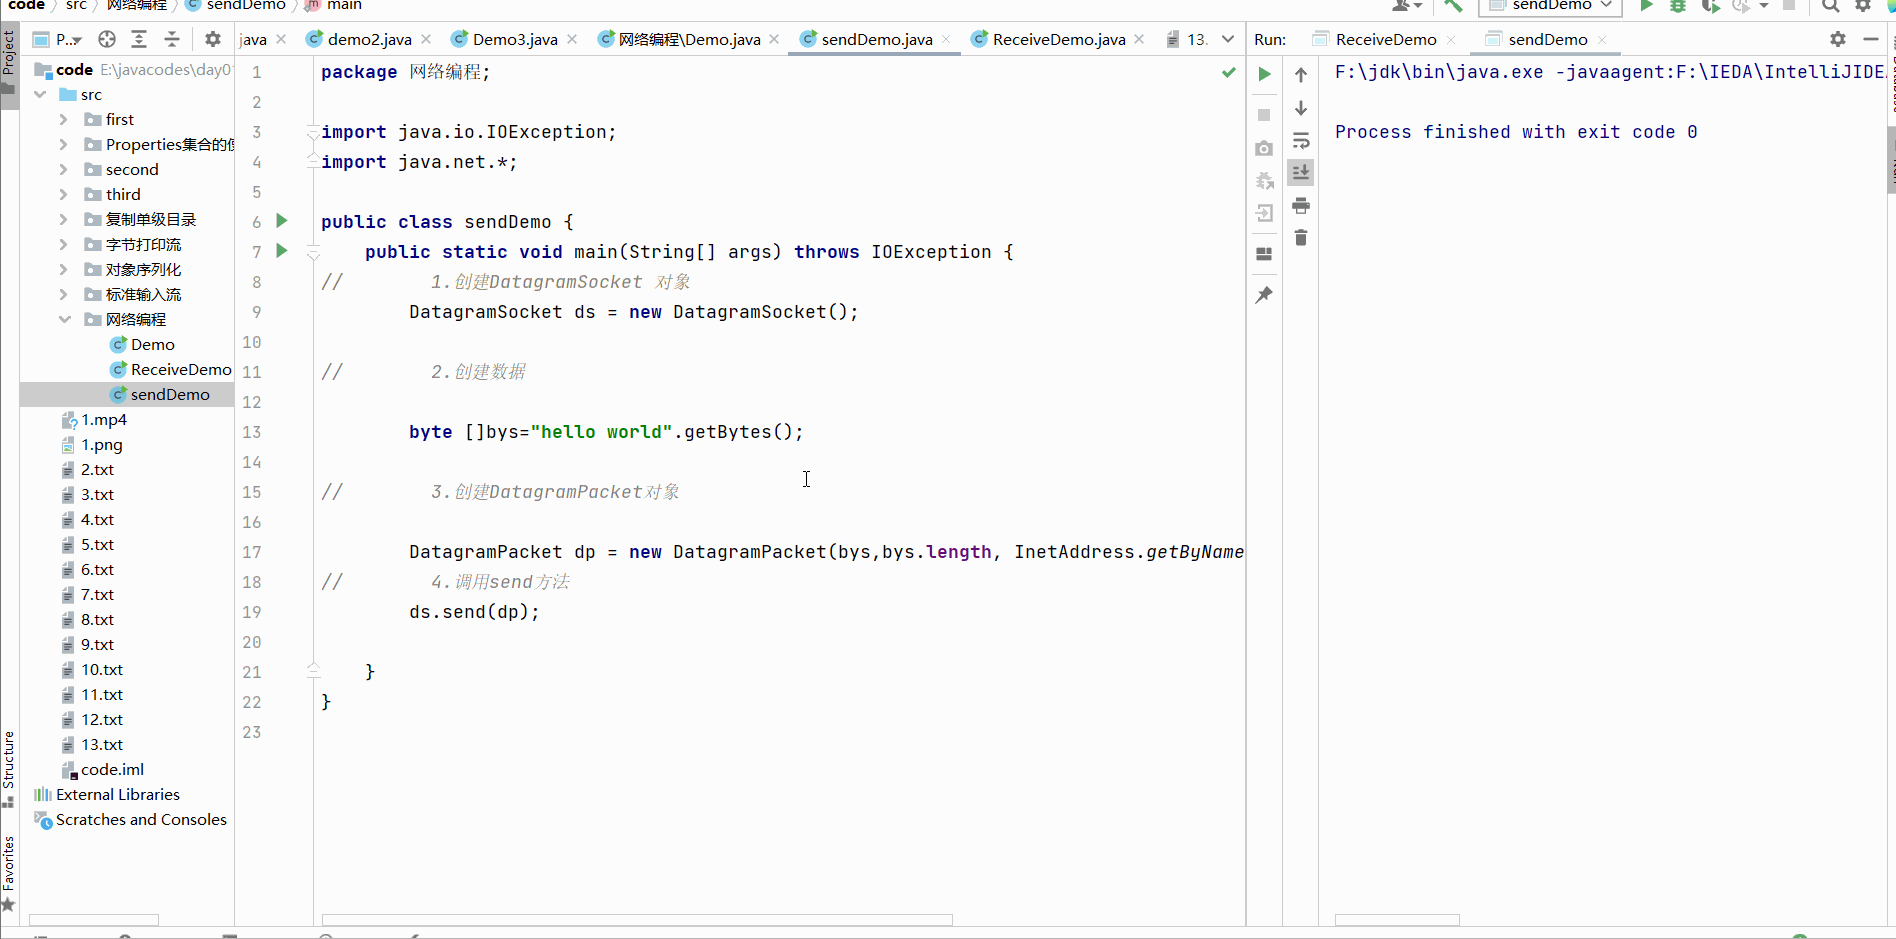Click the src breadcrumb
The height and width of the screenshot is (939, 1896).
pyautogui.click(x=77, y=5)
